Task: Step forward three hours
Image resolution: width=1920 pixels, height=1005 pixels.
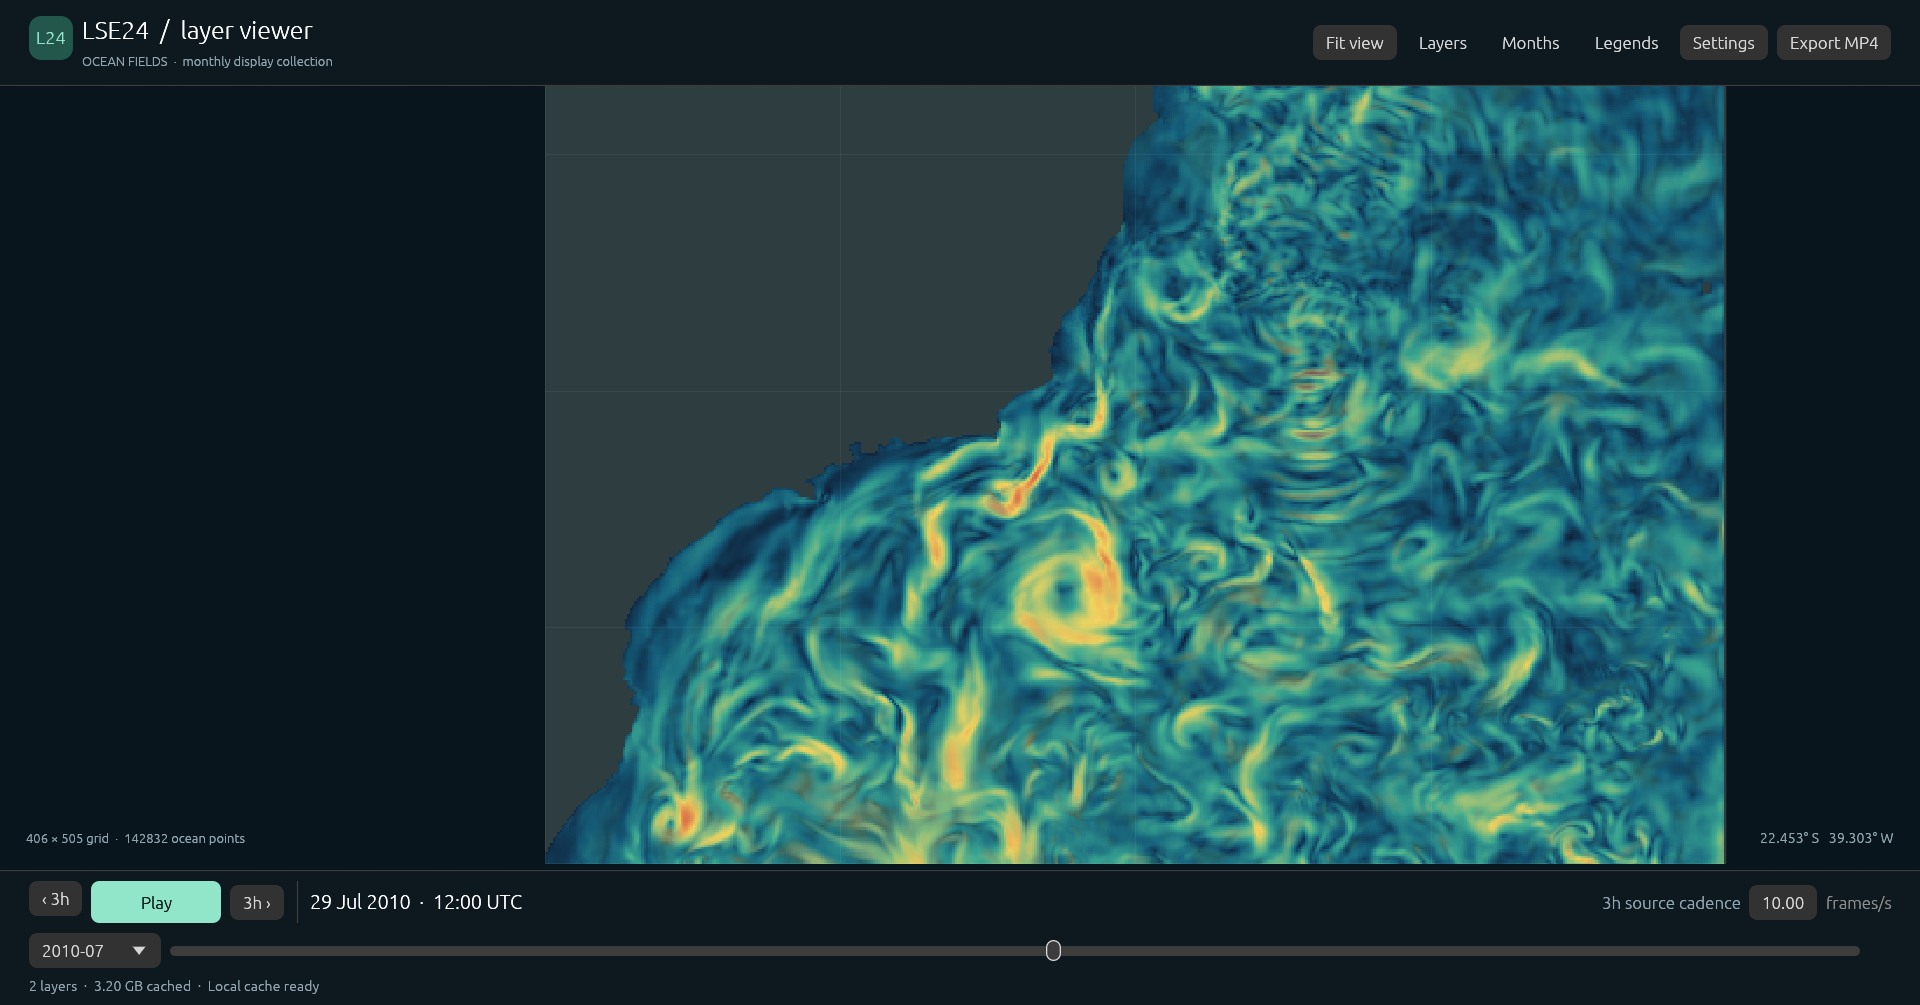Action: (x=257, y=902)
